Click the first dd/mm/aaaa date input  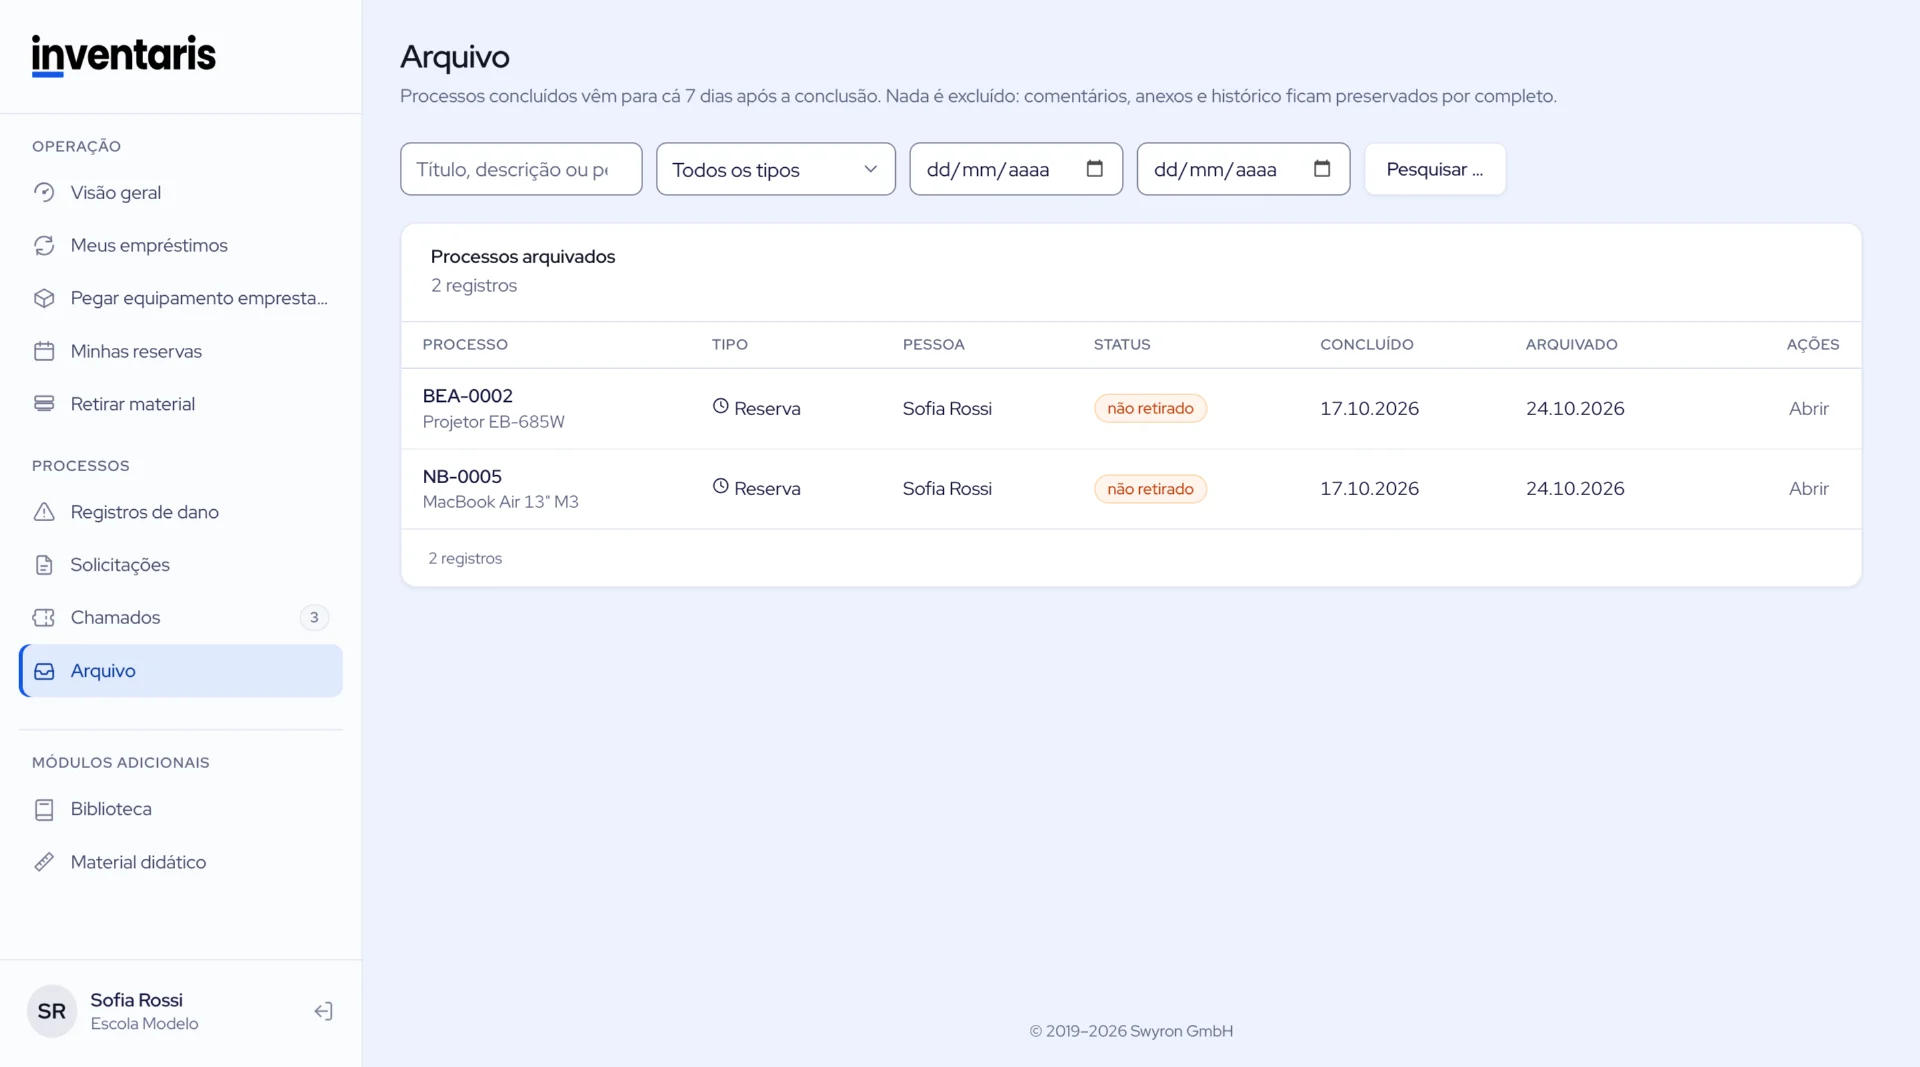point(1016,169)
